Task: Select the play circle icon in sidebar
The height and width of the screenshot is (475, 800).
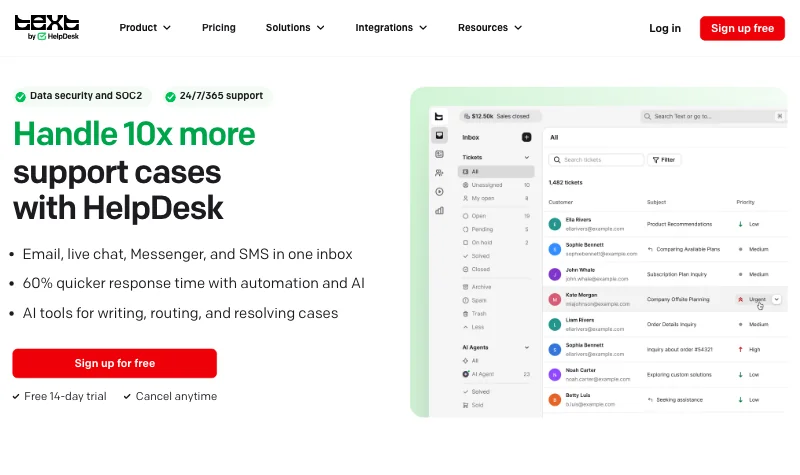Action: click(439, 192)
